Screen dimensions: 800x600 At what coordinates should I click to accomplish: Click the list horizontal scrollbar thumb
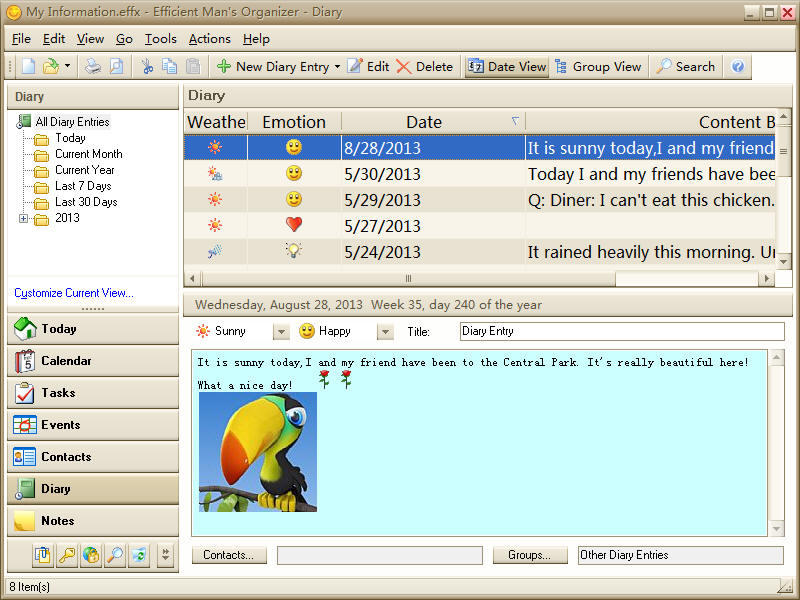tap(408, 279)
